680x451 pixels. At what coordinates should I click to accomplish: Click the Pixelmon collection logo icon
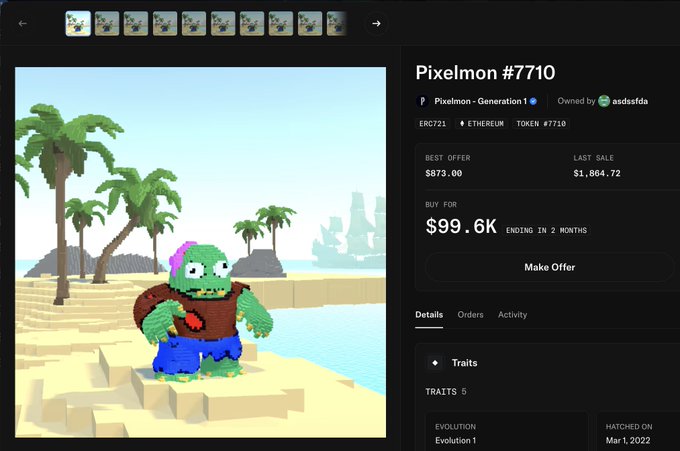pyautogui.click(x=422, y=101)
